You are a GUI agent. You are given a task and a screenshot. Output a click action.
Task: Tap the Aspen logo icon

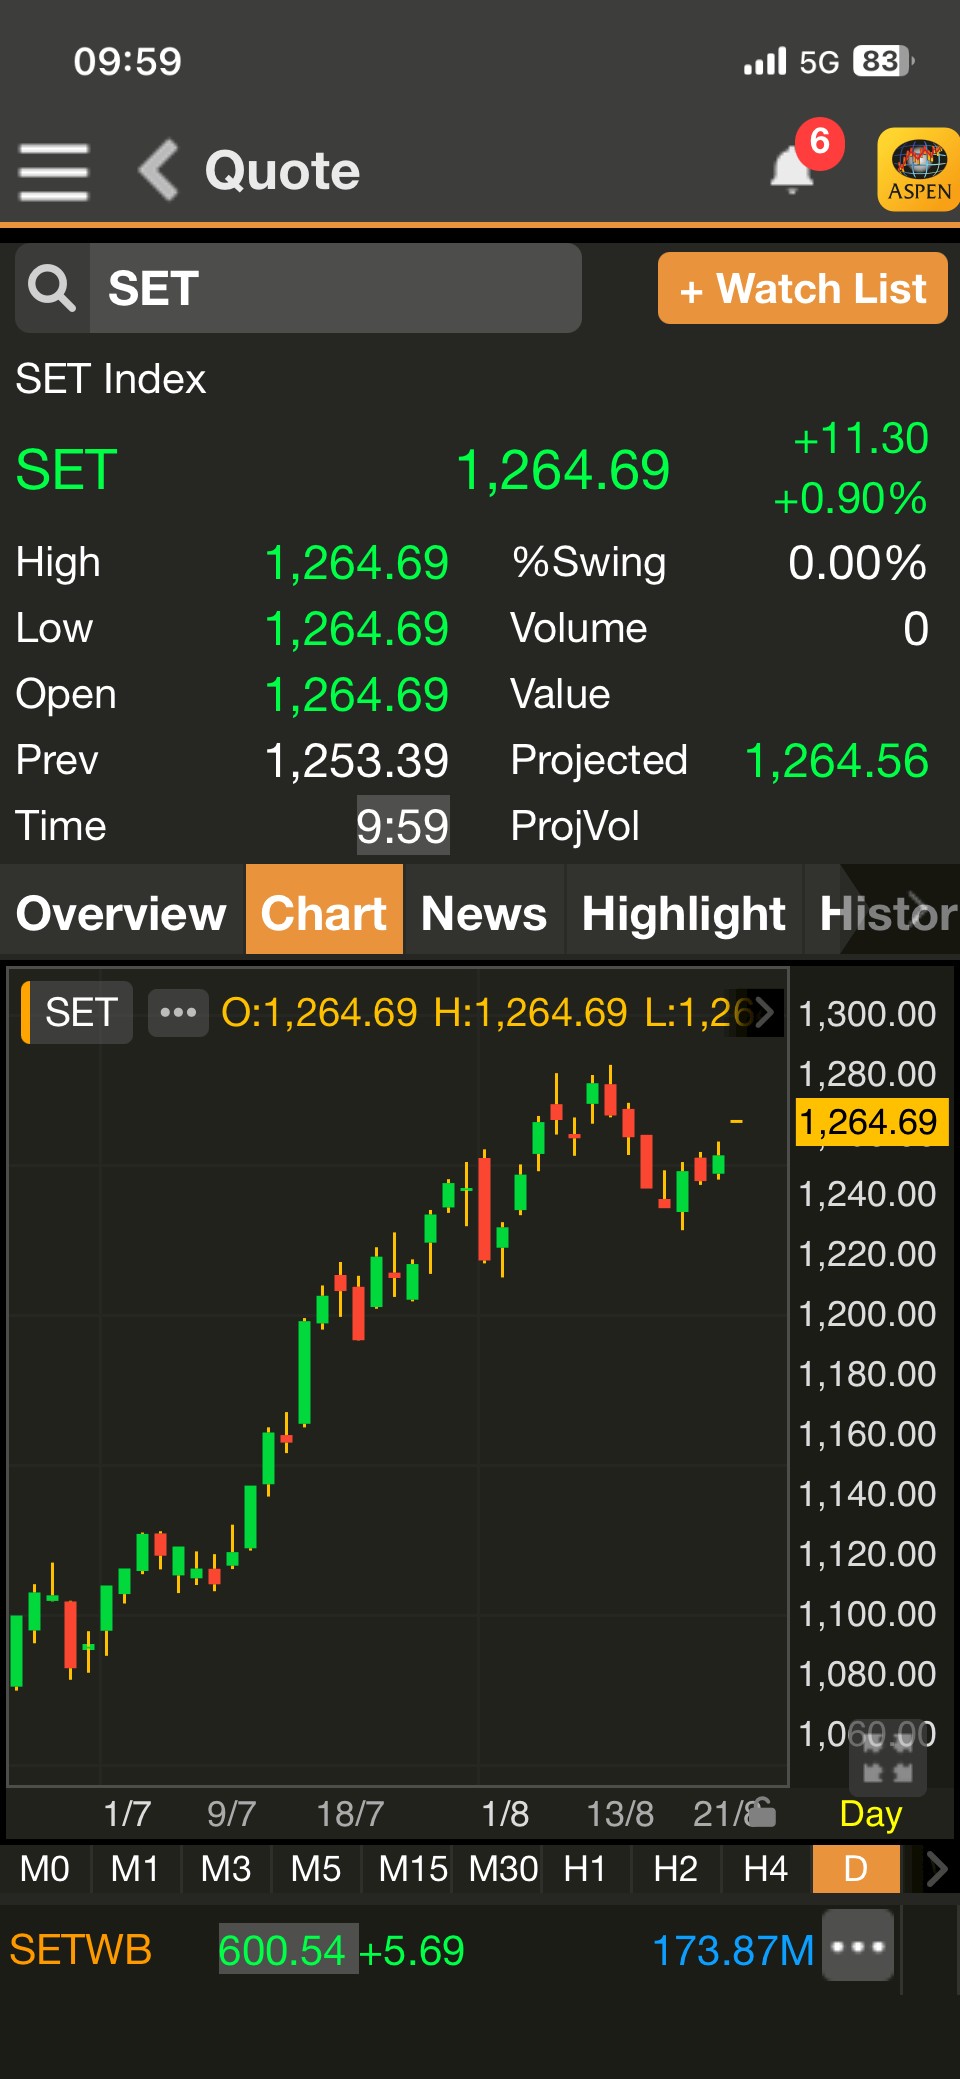pyautogui.click(x=918, y=169)
